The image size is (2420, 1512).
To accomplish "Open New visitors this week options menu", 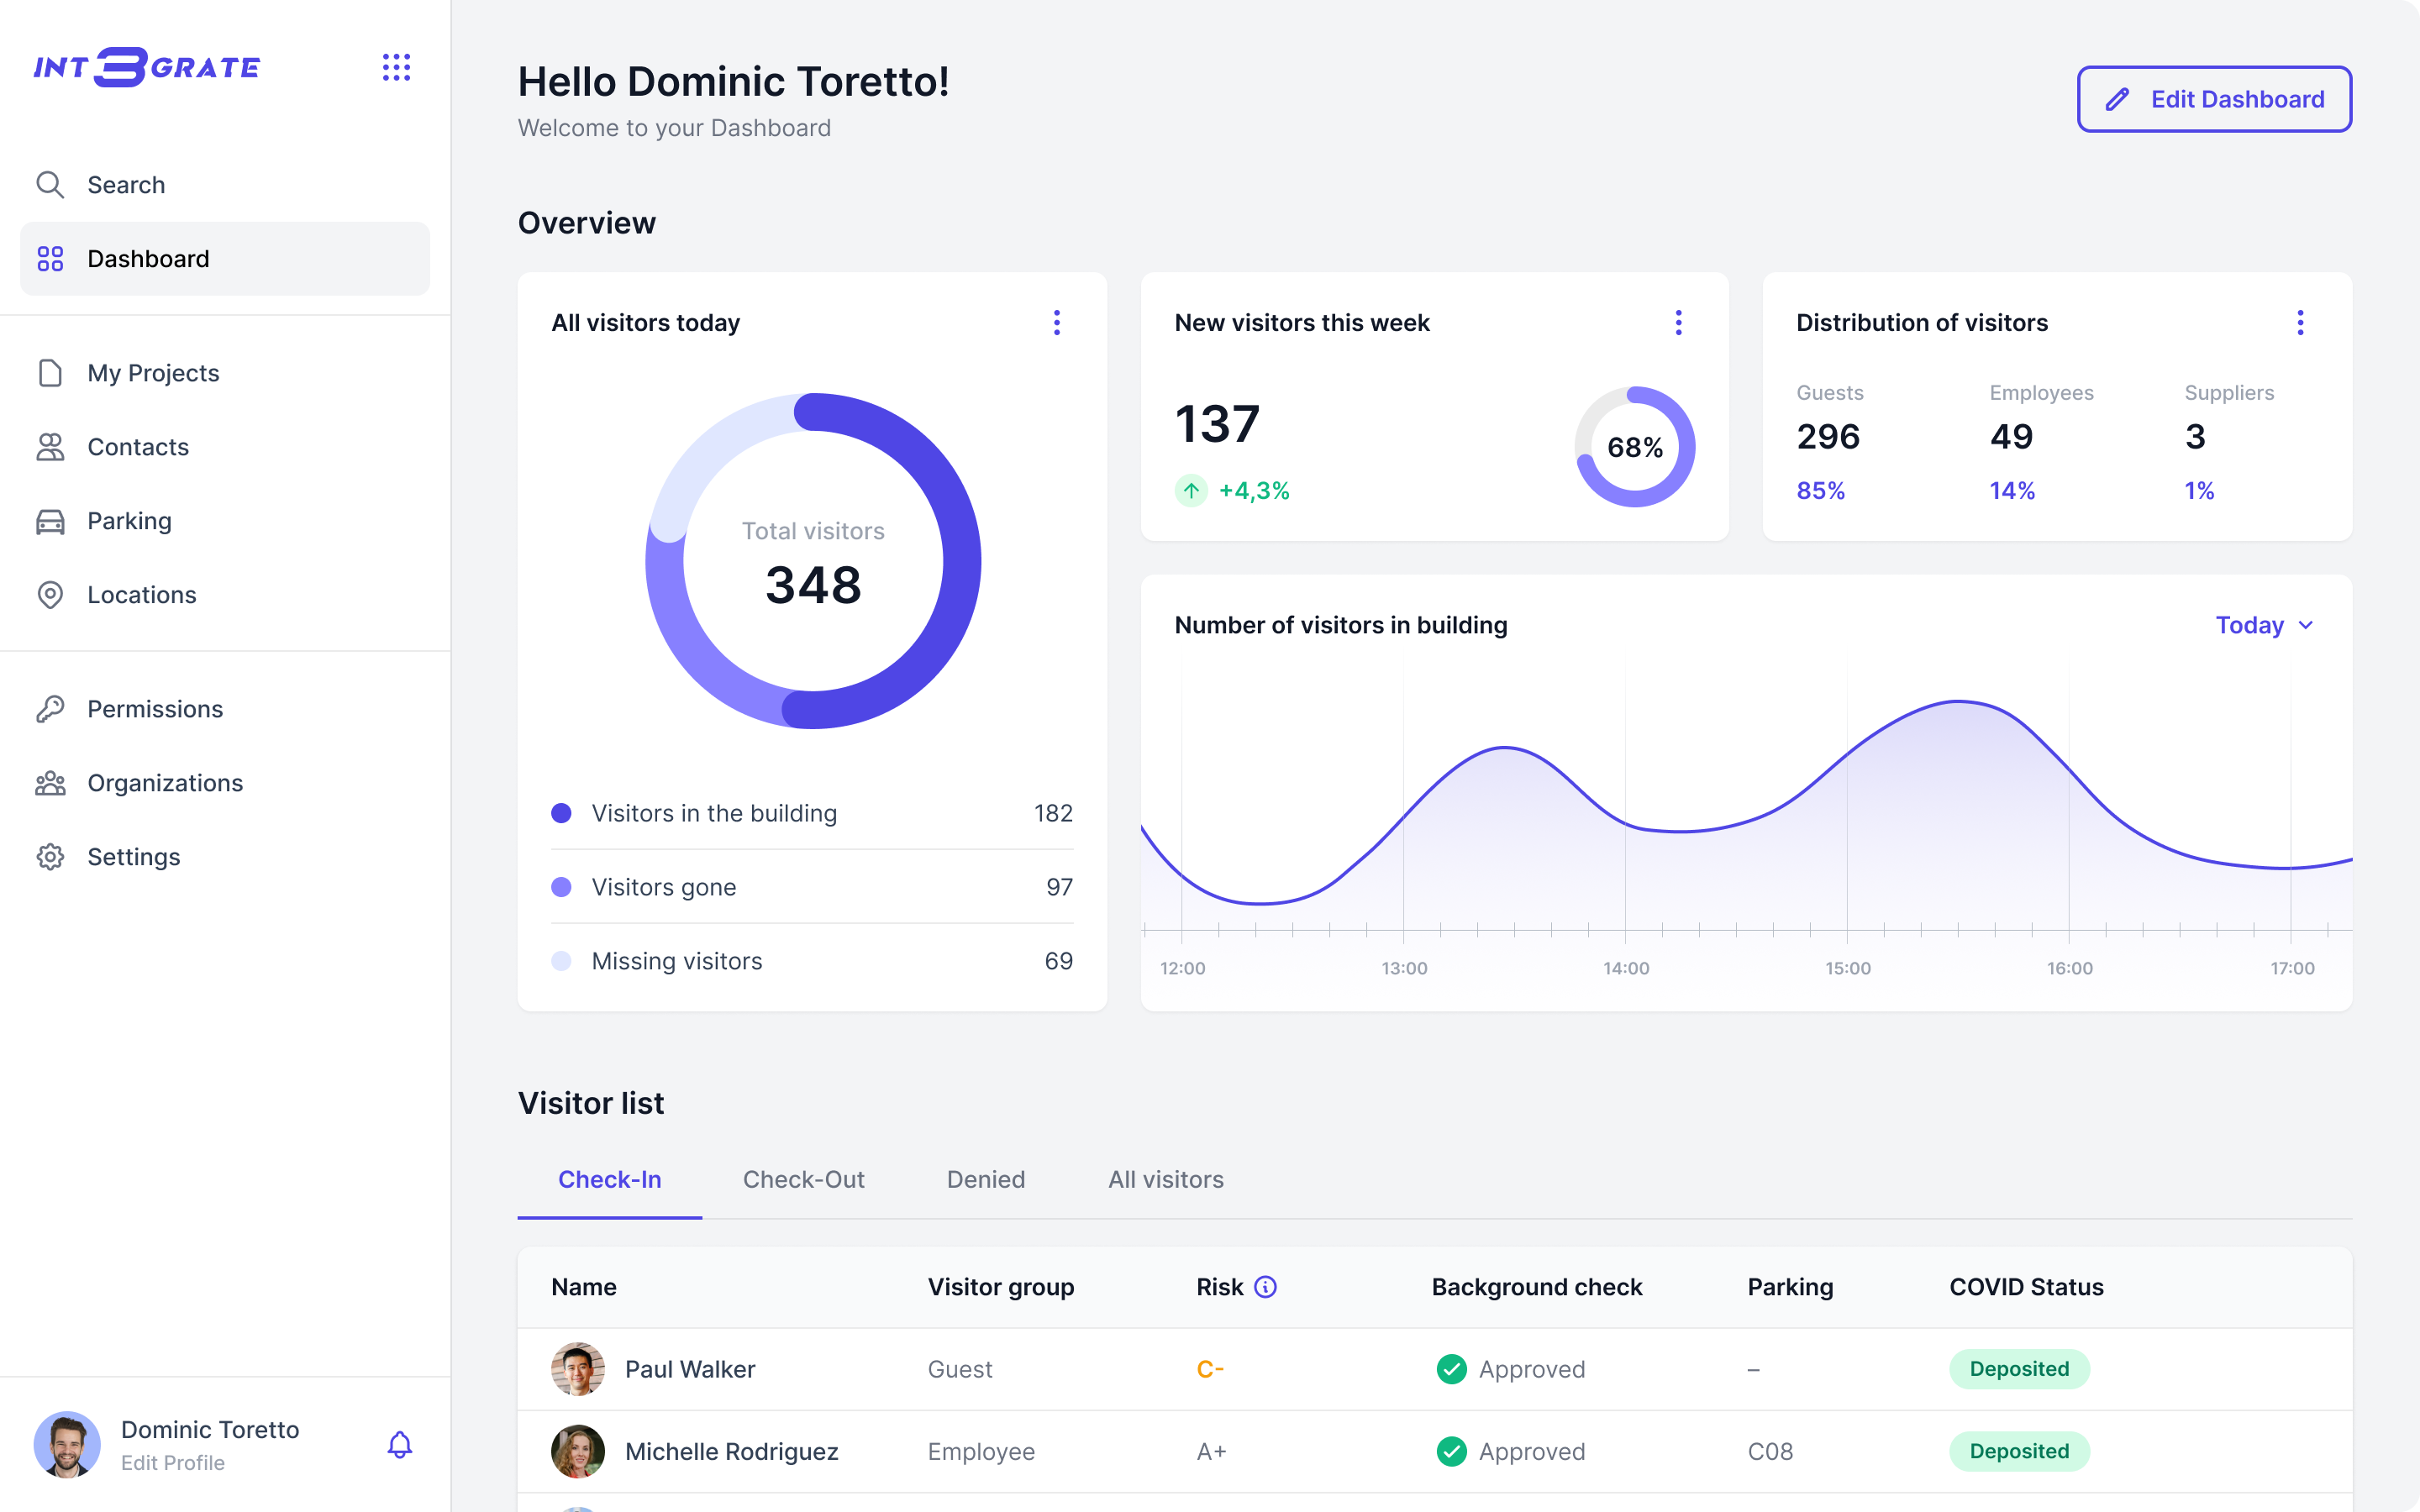I will (x=1678, y=322).
